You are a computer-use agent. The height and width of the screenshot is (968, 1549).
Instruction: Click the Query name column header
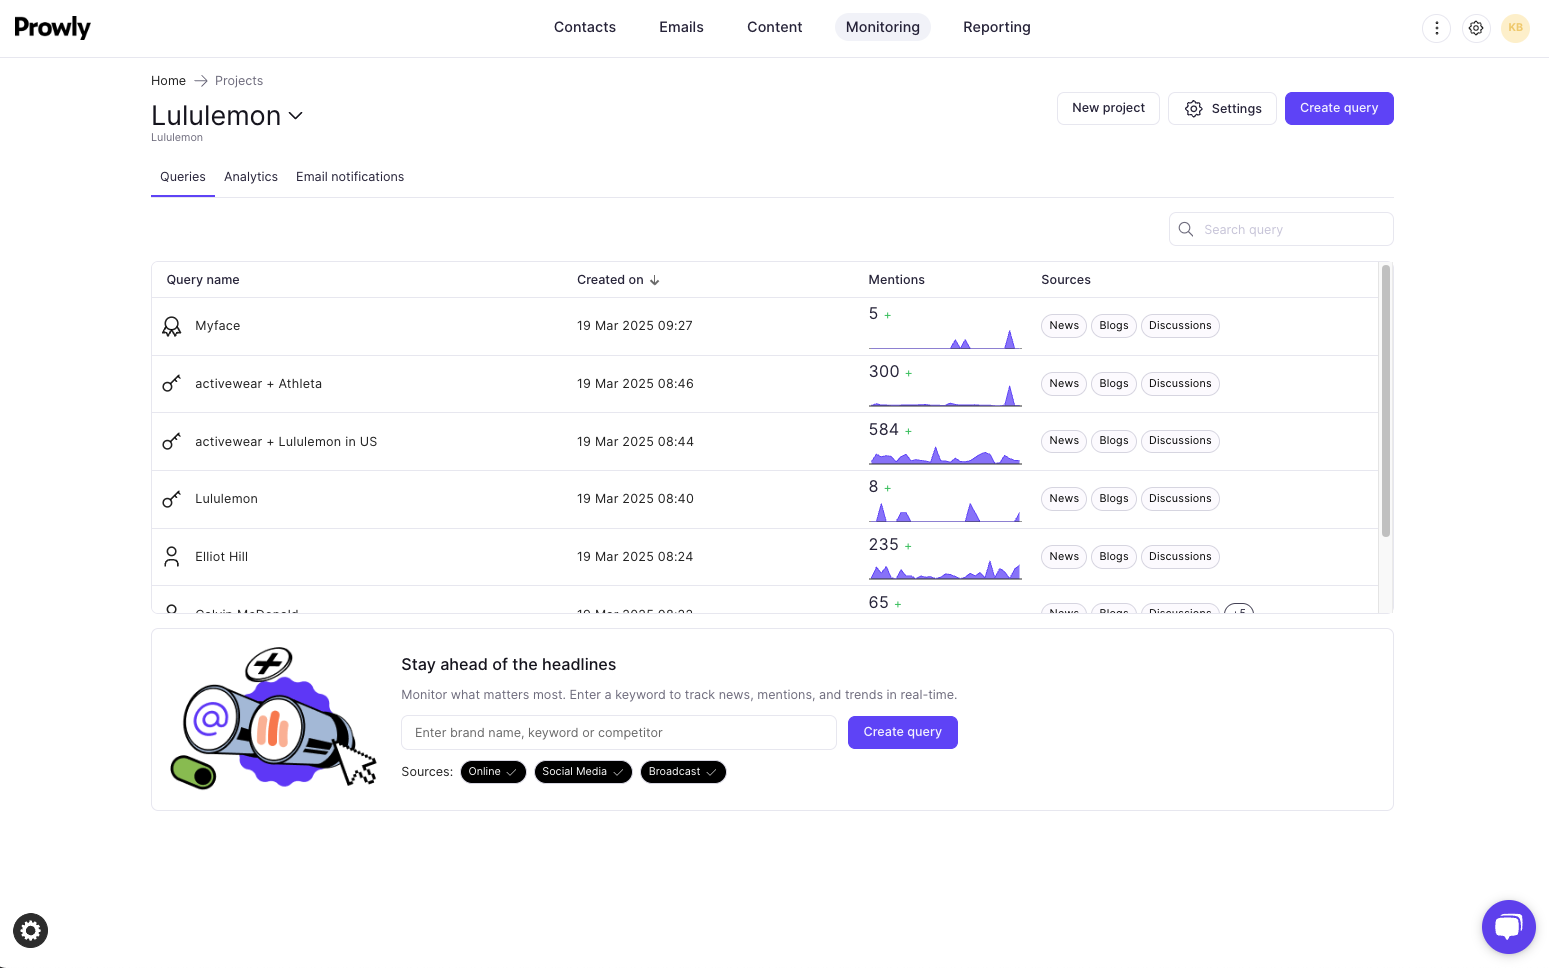click(x=203, y=280)
